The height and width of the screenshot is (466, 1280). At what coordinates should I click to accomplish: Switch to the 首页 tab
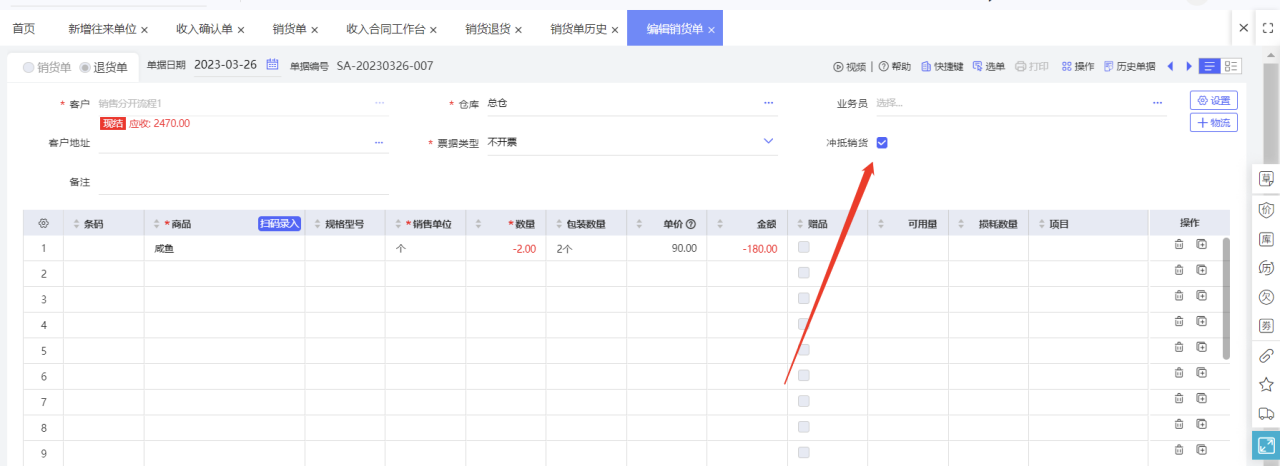pos(24,29)
